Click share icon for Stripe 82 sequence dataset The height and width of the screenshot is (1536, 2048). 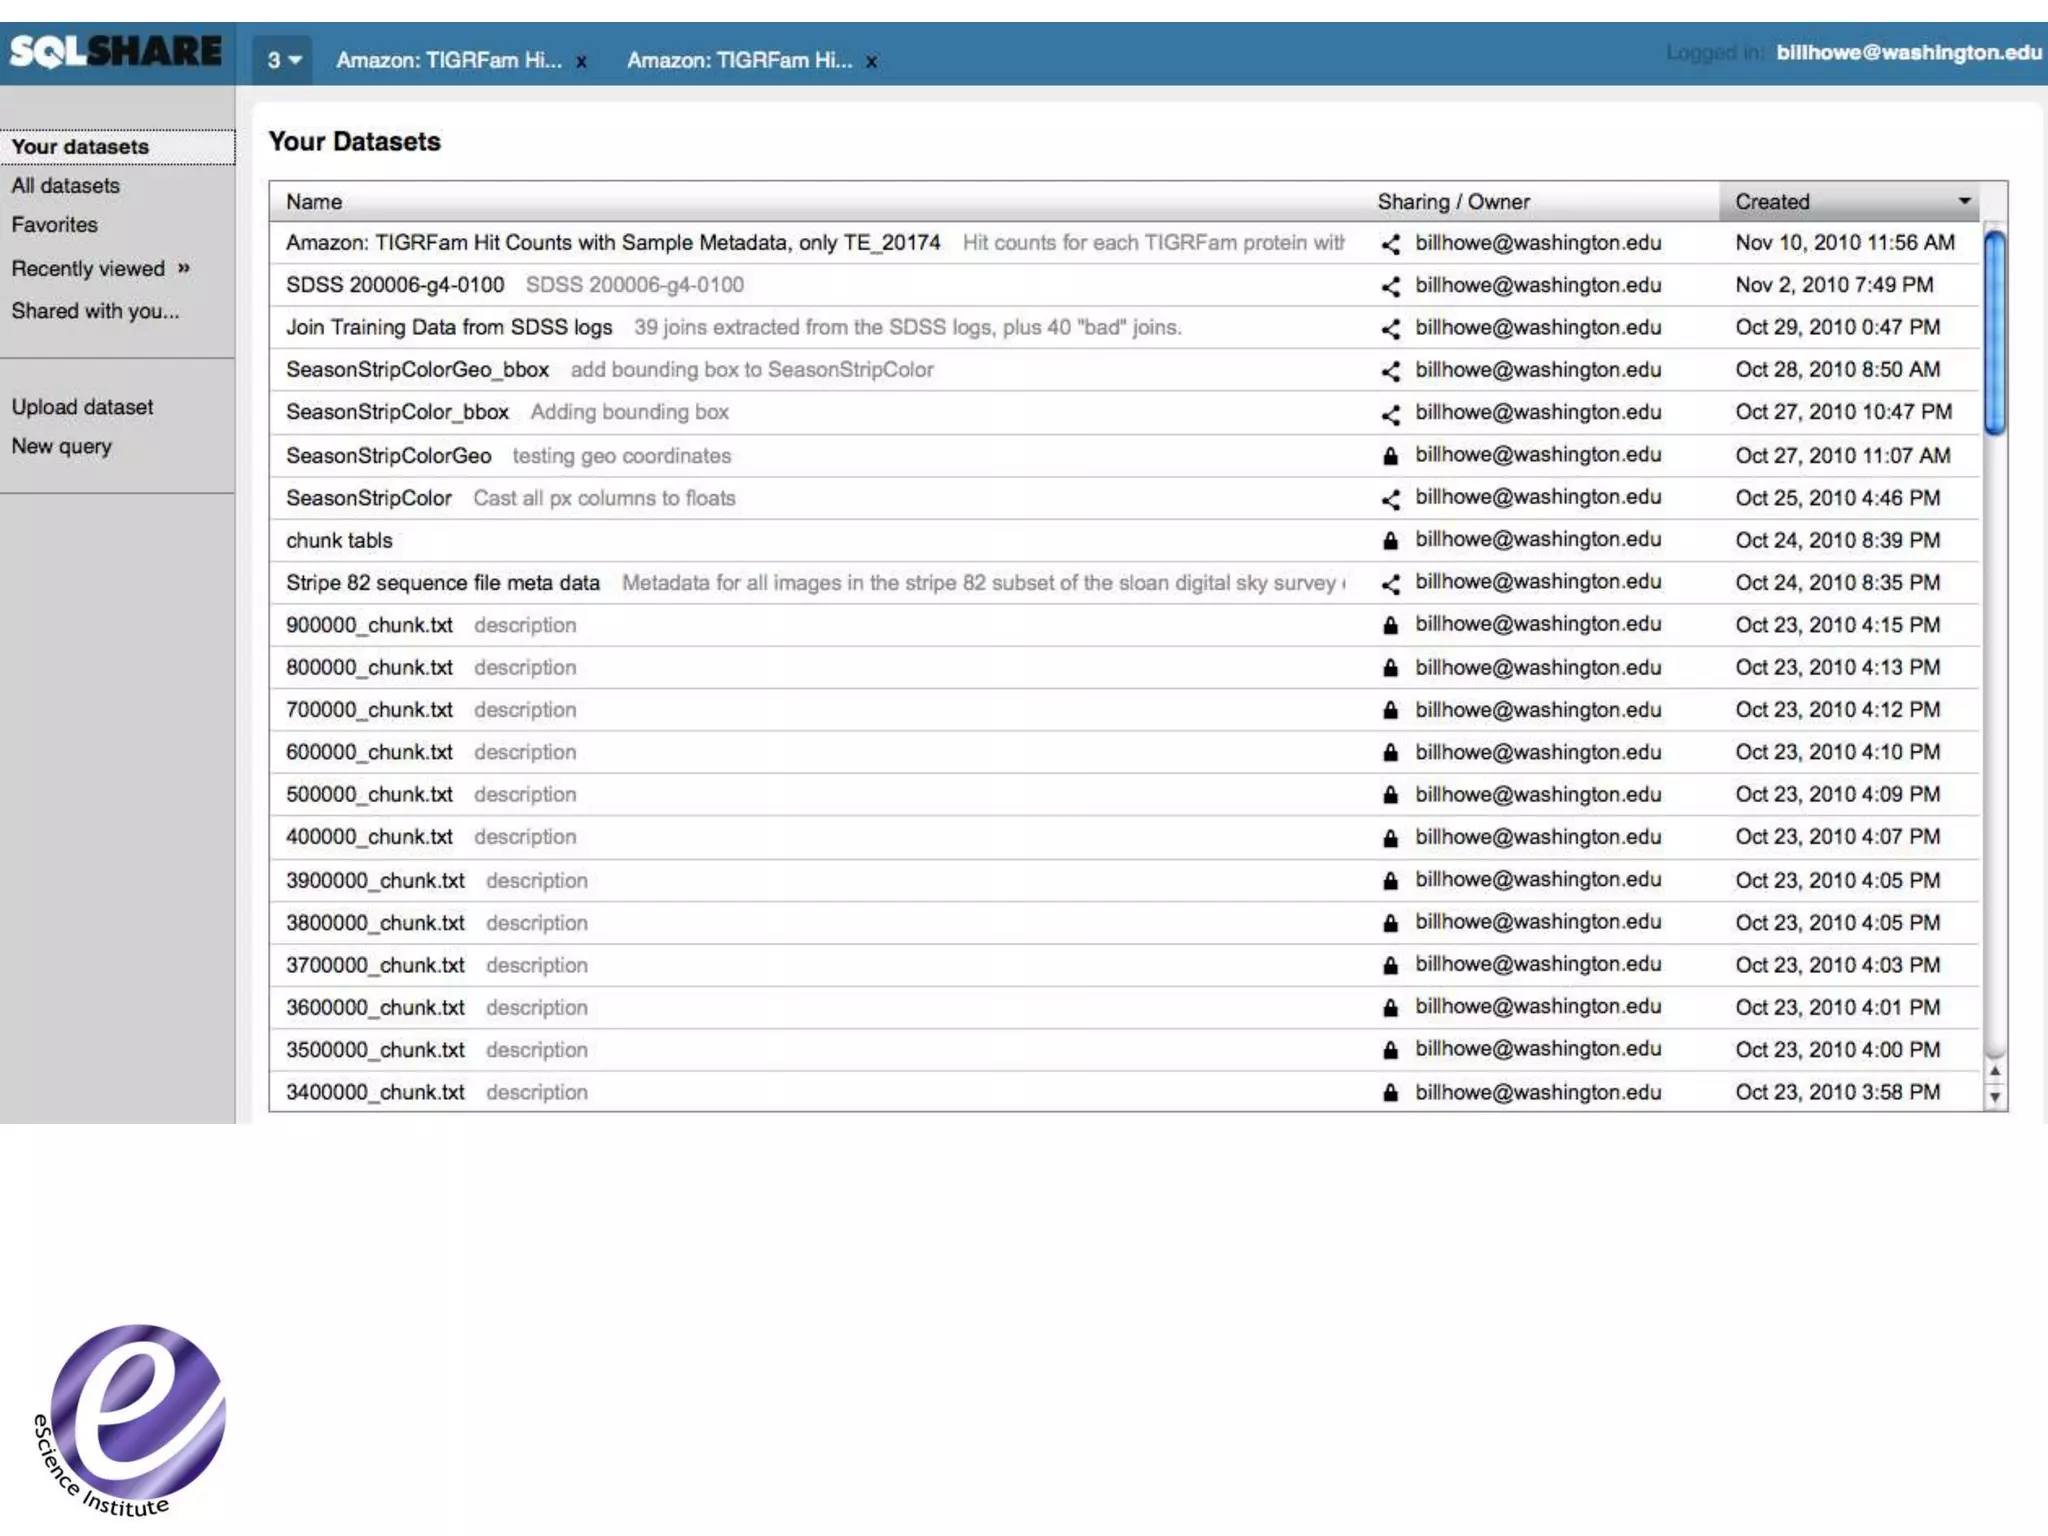pyautogui.click(x=1390, y=583)
